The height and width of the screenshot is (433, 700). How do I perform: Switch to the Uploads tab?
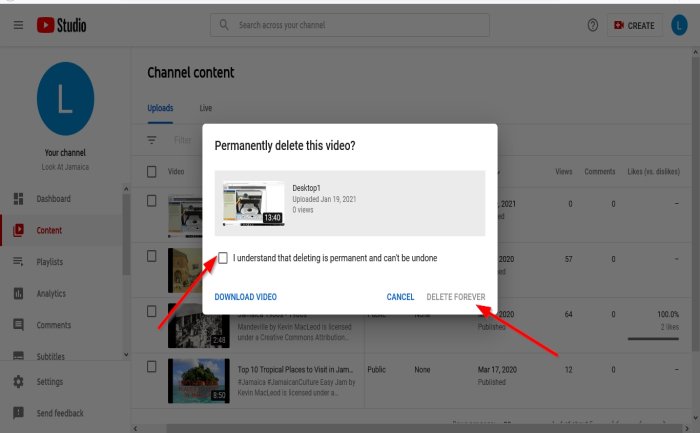coord(160,108)
